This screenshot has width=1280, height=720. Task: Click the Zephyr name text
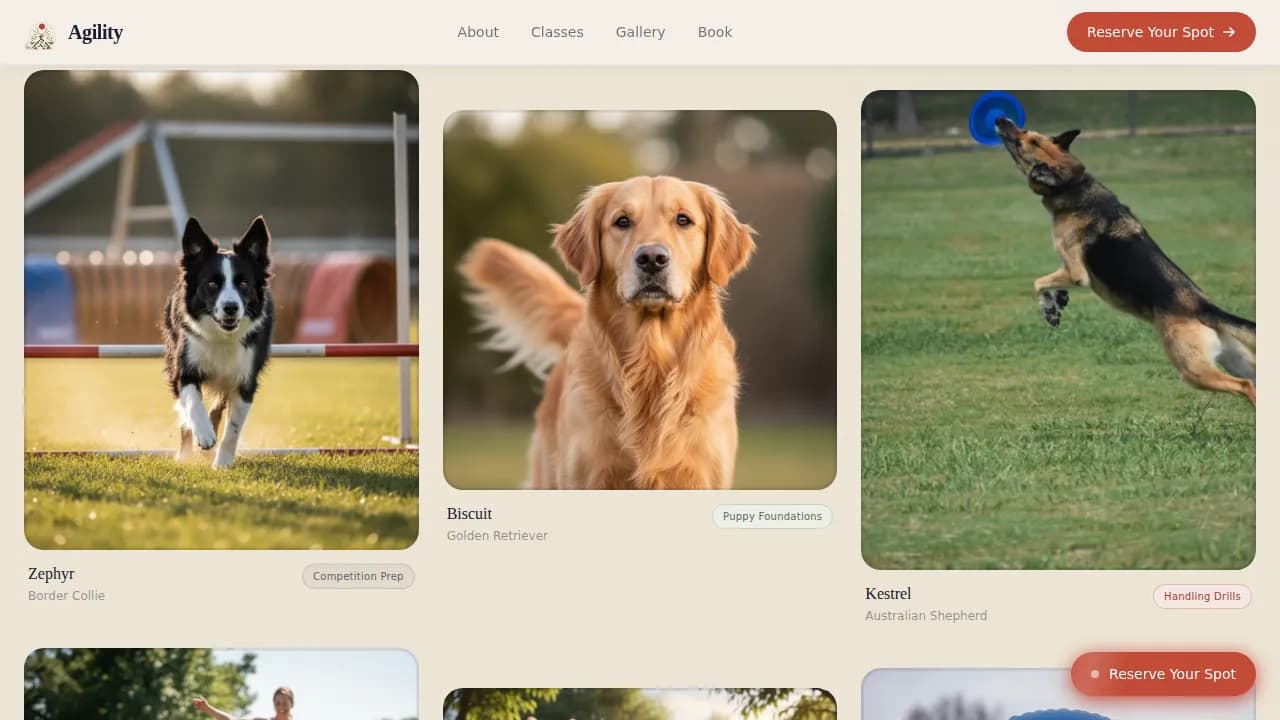51,574
